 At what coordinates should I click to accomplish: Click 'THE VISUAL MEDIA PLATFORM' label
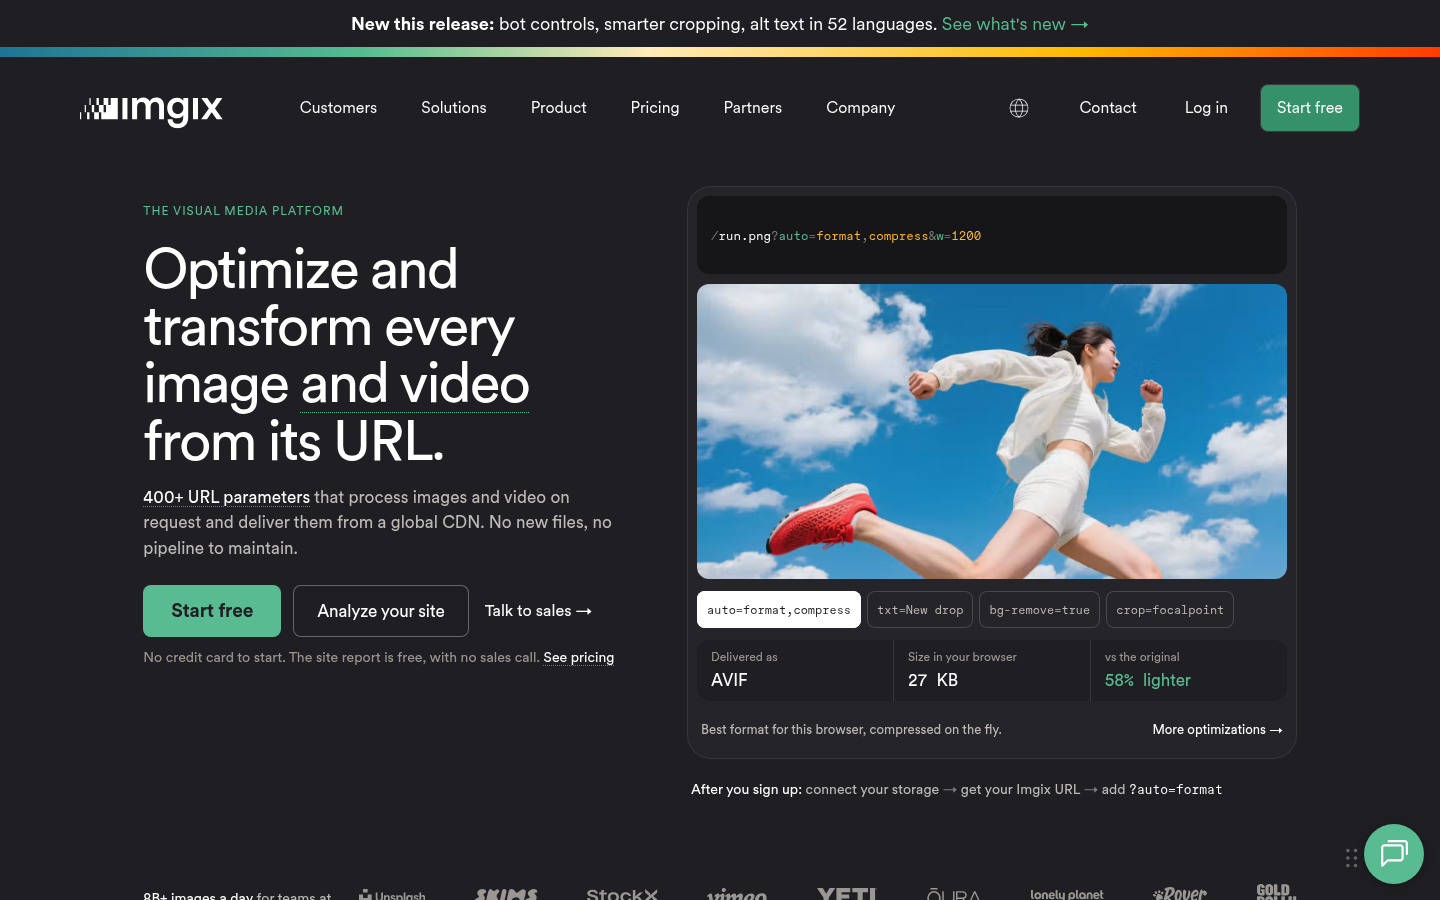[x=243, y=211]
